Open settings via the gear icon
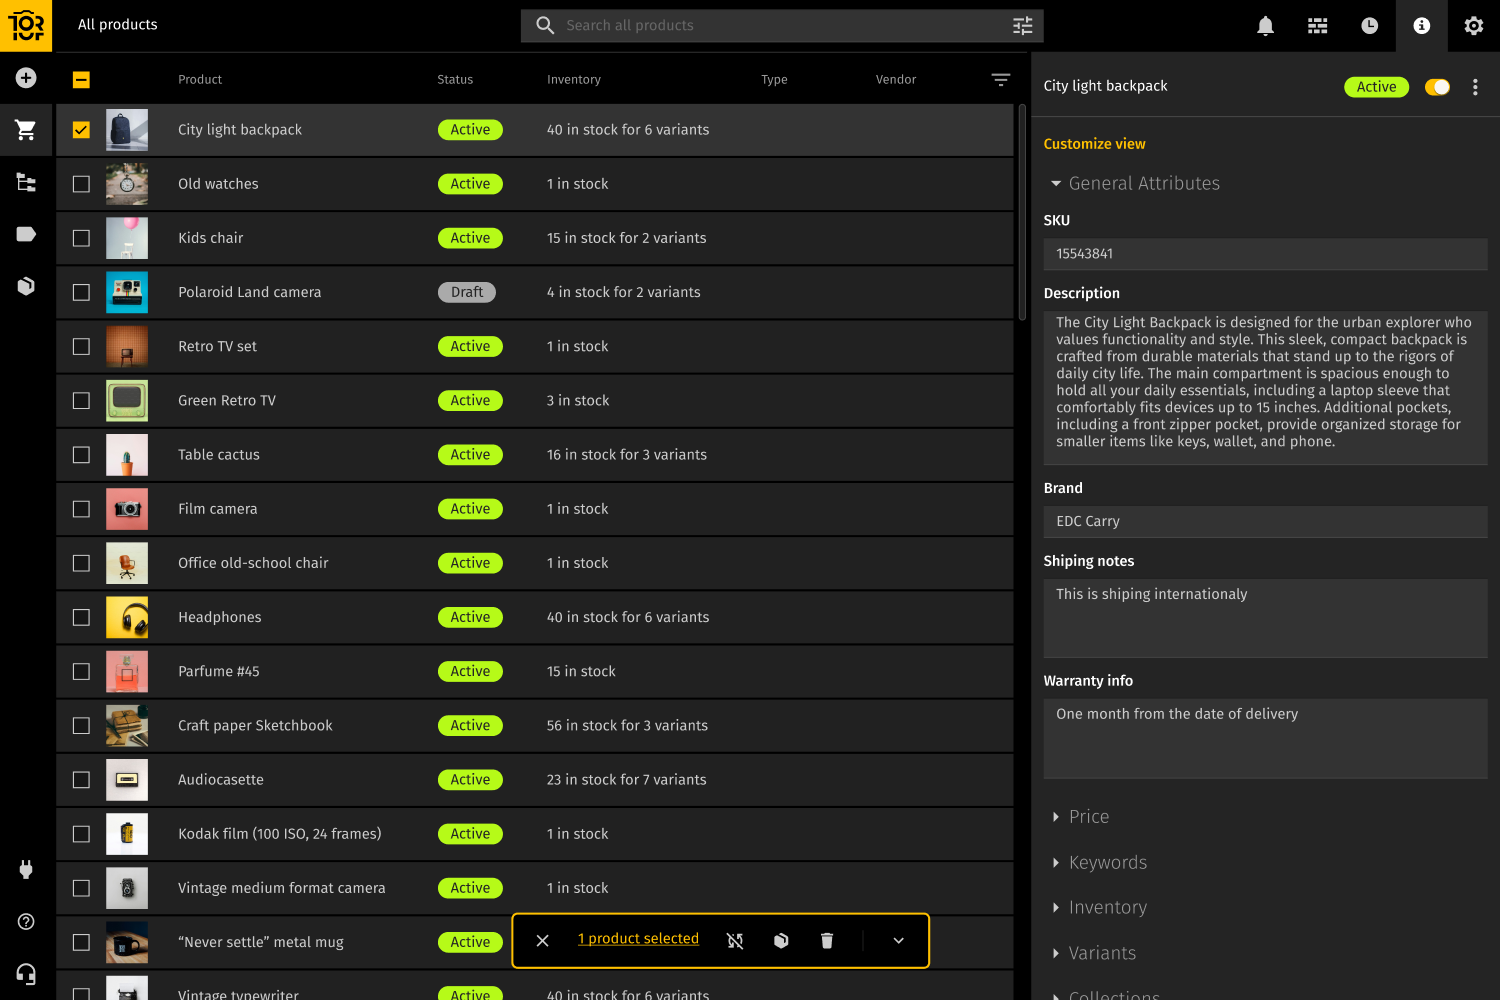 [x=1473, y=25]
